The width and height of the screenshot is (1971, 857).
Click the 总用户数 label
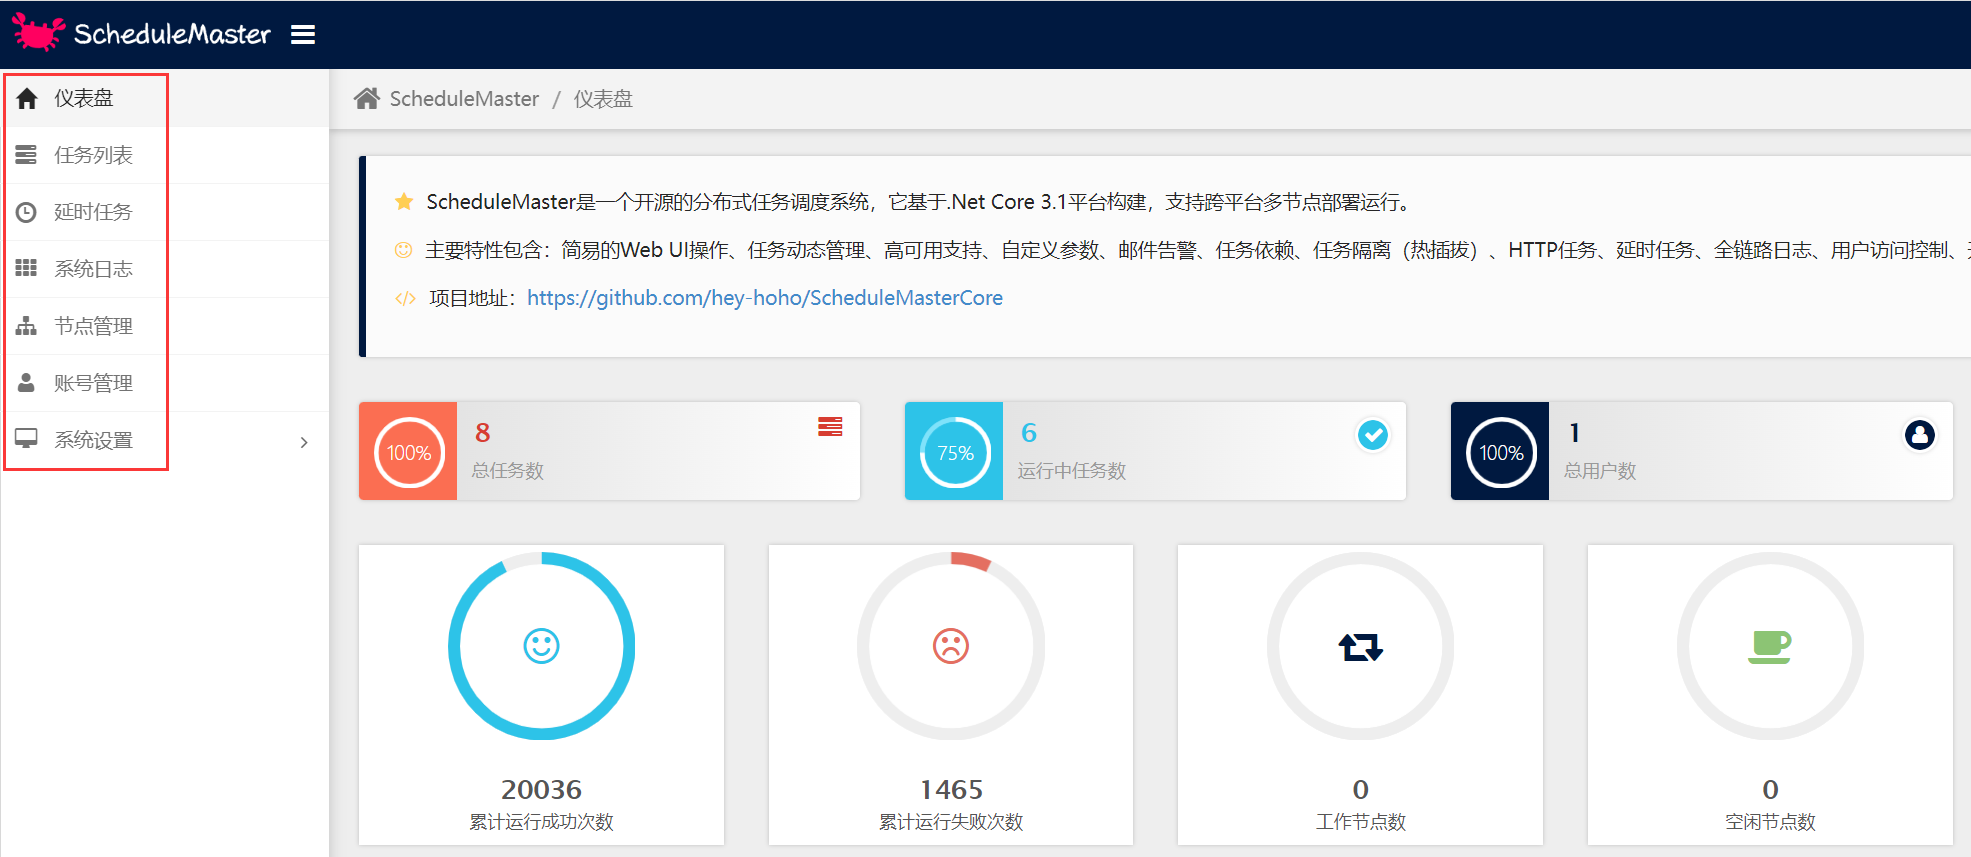pos(1600,471)
